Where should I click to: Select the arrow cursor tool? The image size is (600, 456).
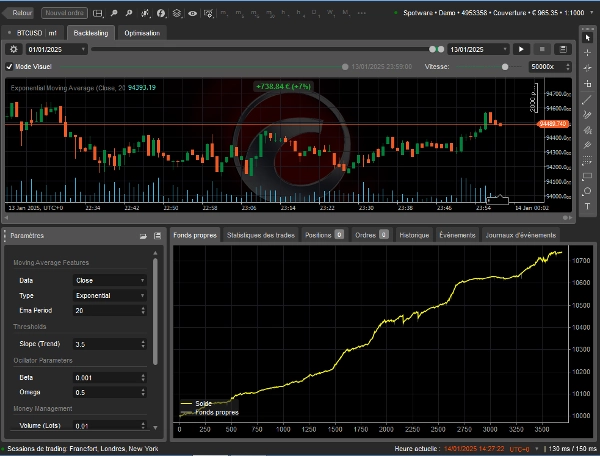(x=587, y=38)
